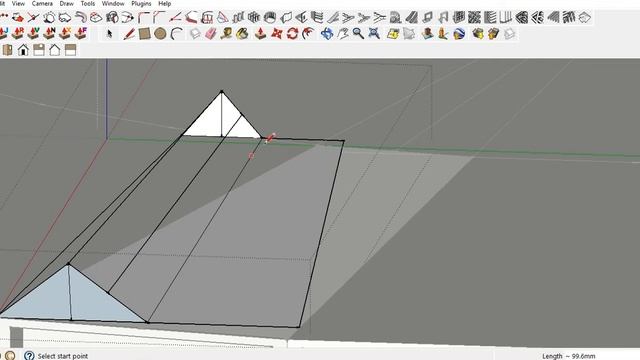Viewport: 640px width, 360px height.
Task: Open the Tools menu
Action: (x=87, y=4)
